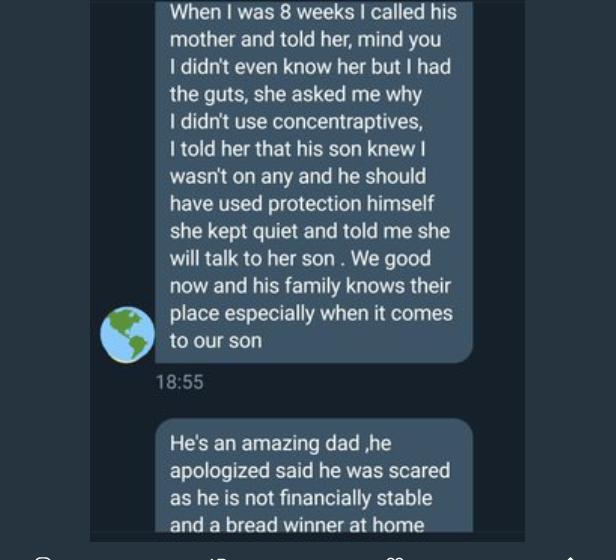This screenshot has width=616, height=560.
Task: Click the like heart icon below the image
Action: [395, 558]
